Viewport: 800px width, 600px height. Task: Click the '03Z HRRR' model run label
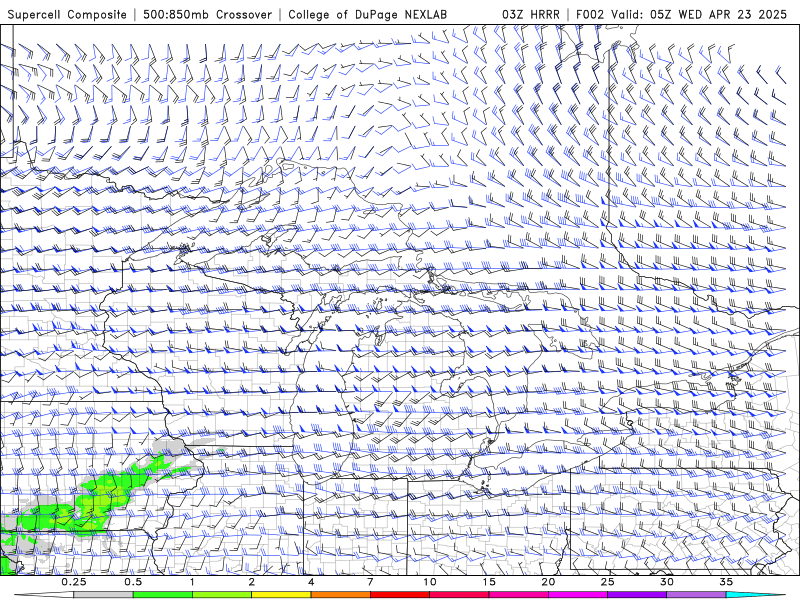pyautogui.click(x=531, y=14)
